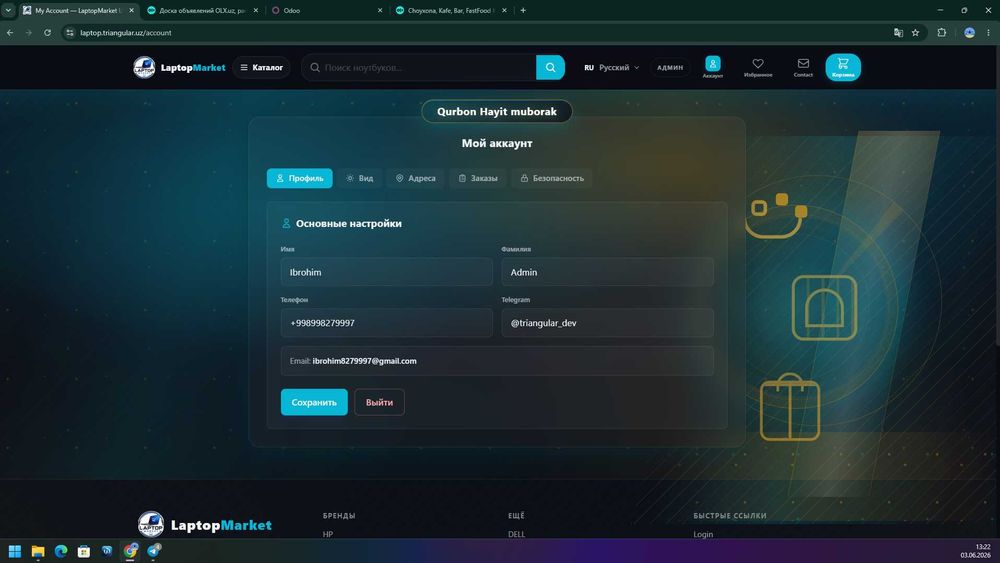Focus the laptop search field
Viewport: 1000px width, 563px height.
click(x=421, y=67)
